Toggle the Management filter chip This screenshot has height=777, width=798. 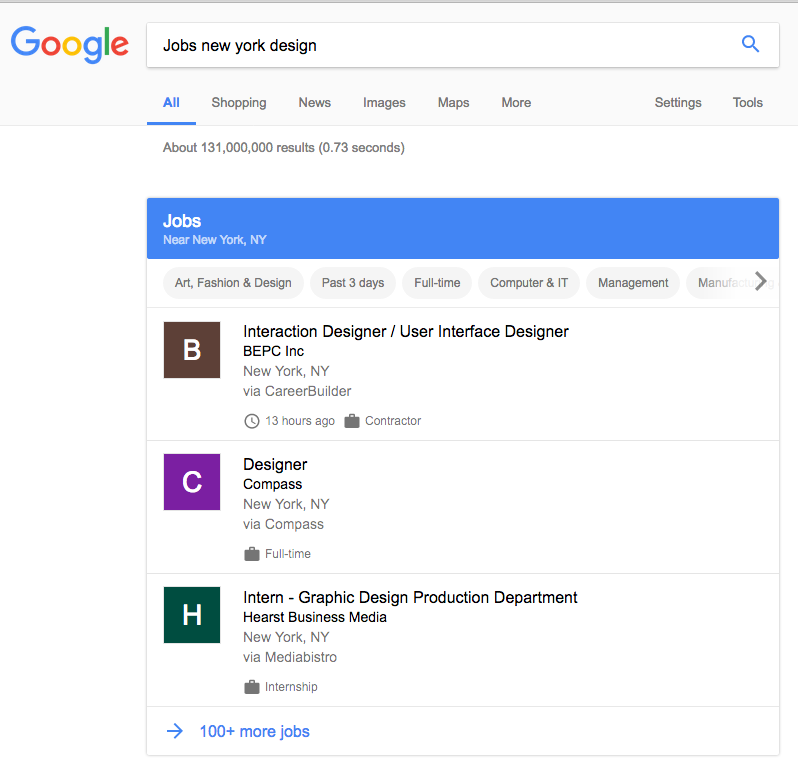coord(633,283)
